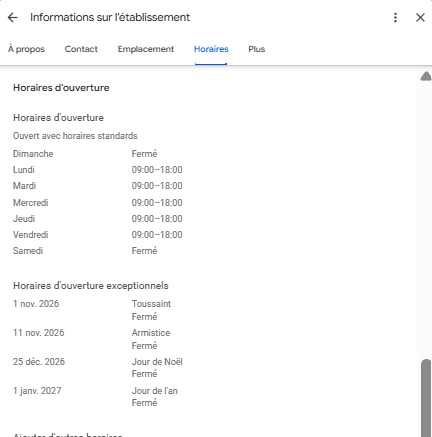Viewport: 432px width, 437px height.
Task: Click the Toussaint holiday label
Action: point(151,304)
